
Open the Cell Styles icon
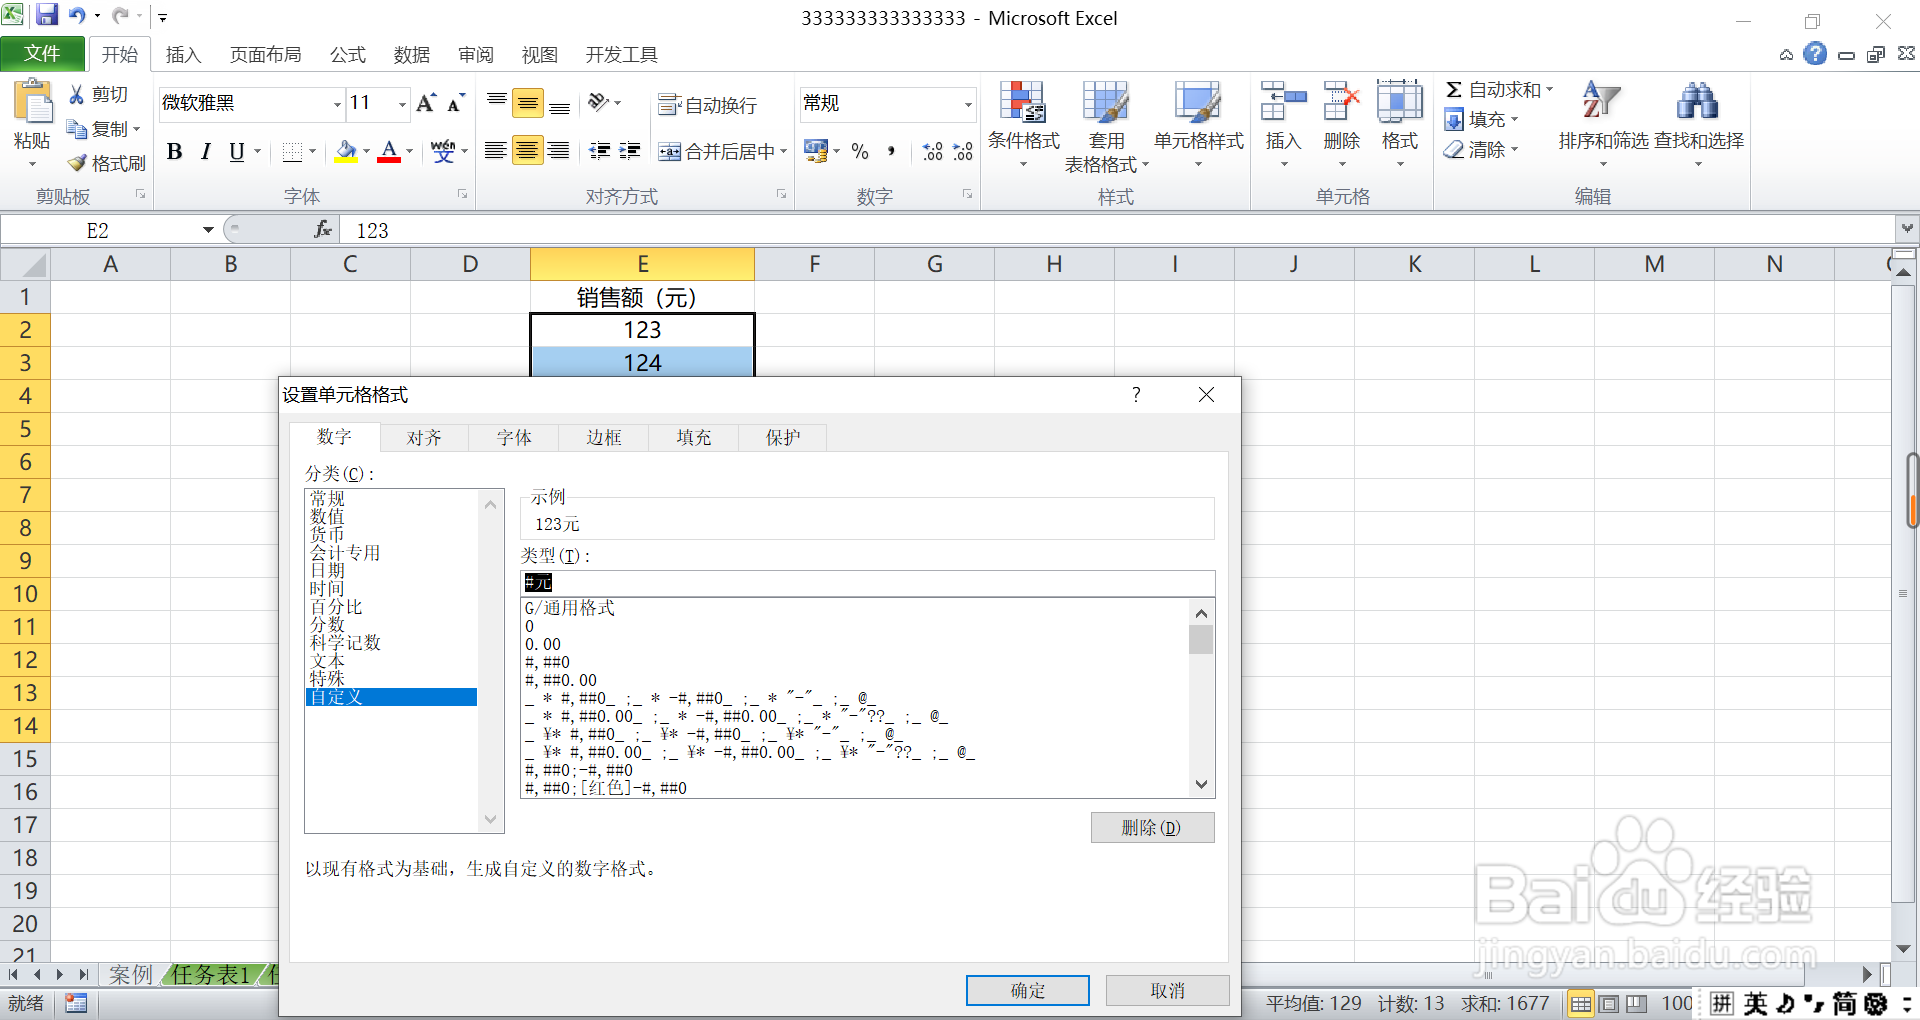coord(1197,102)
